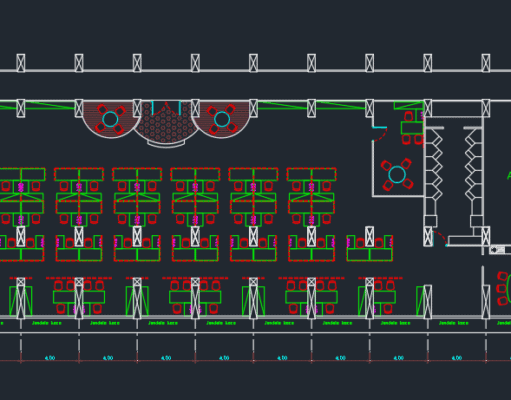Select the left zigzag partition in the stall room
511x400 pixels.
point(436,165)
